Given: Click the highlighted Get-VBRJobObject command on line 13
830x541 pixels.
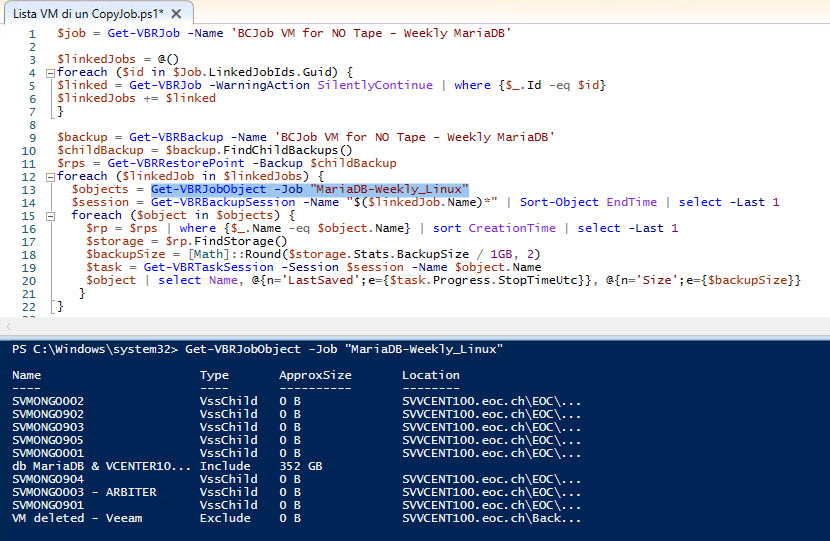Looking at the screenshot, I should [x=310, y=189].
